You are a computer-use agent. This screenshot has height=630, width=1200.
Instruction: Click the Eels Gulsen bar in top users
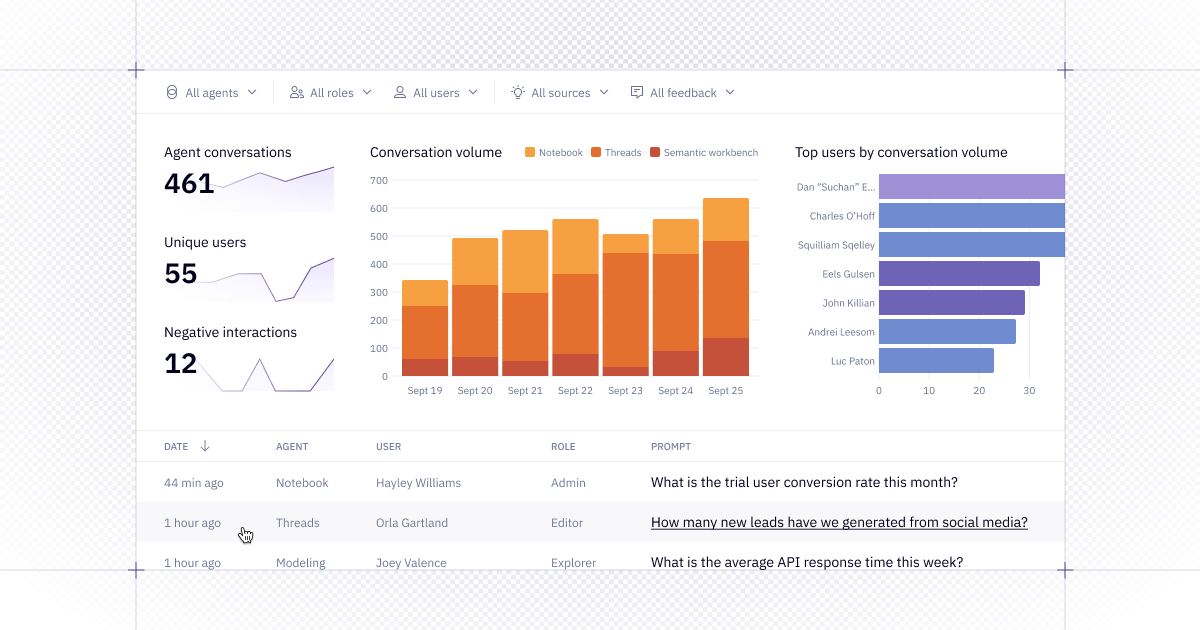pos(959,274)
